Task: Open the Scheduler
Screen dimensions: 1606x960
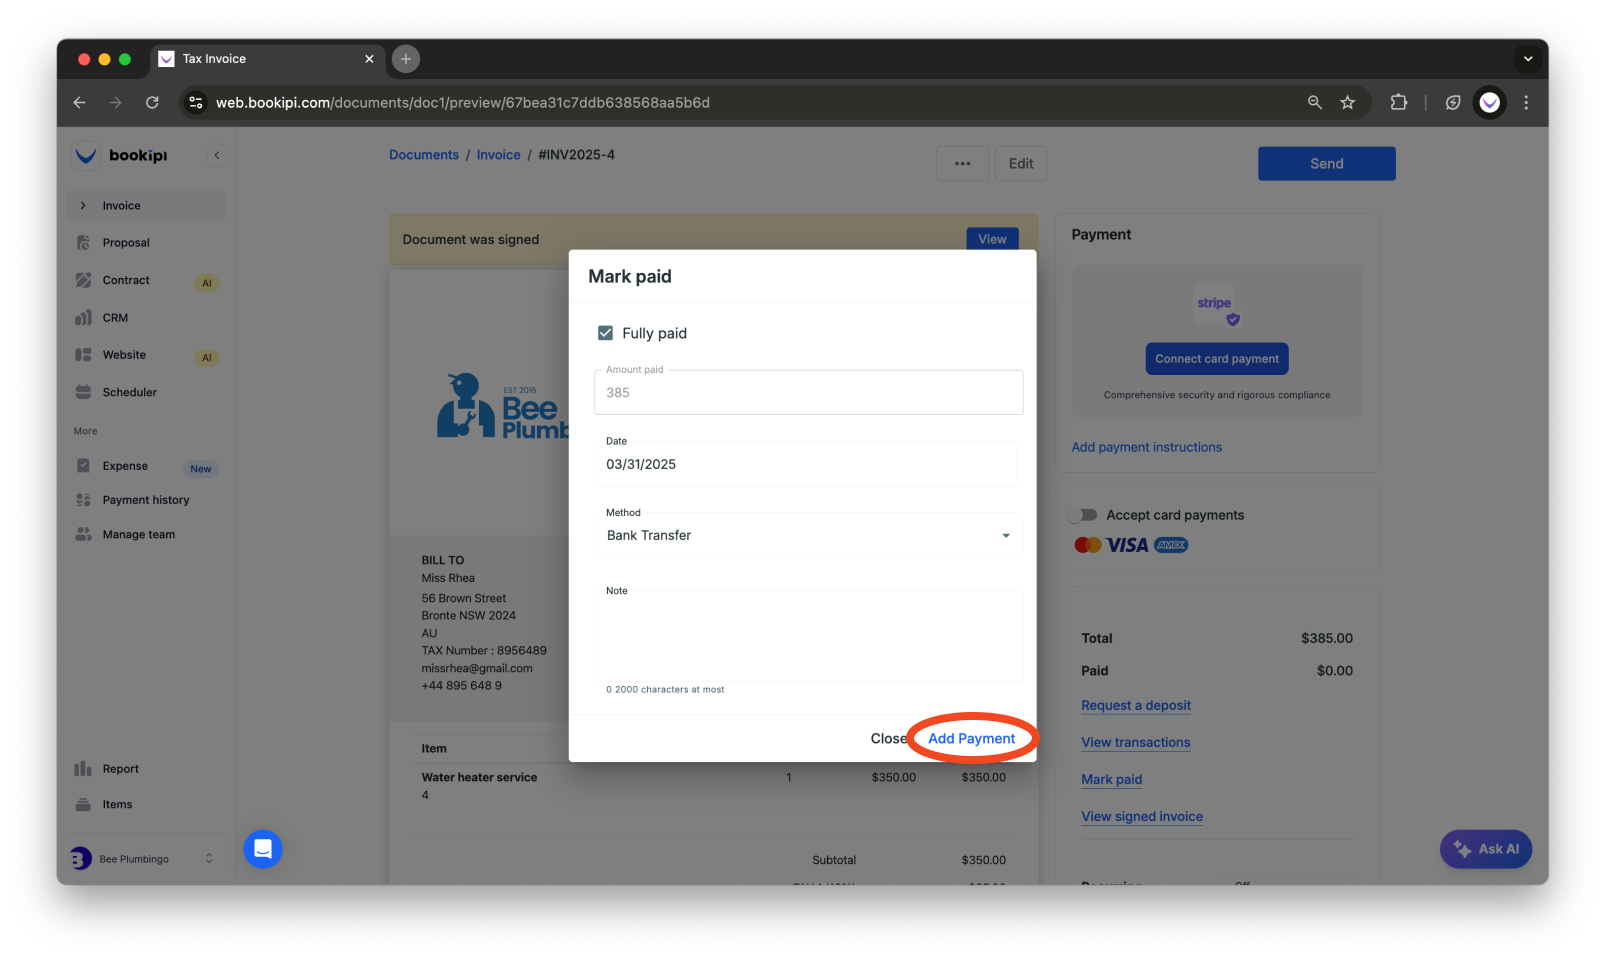Action: 129,391
